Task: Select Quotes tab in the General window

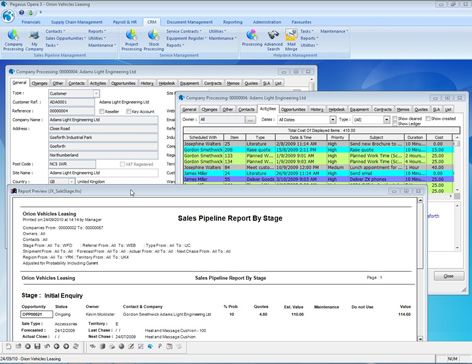Action: (x=251, y=83)
